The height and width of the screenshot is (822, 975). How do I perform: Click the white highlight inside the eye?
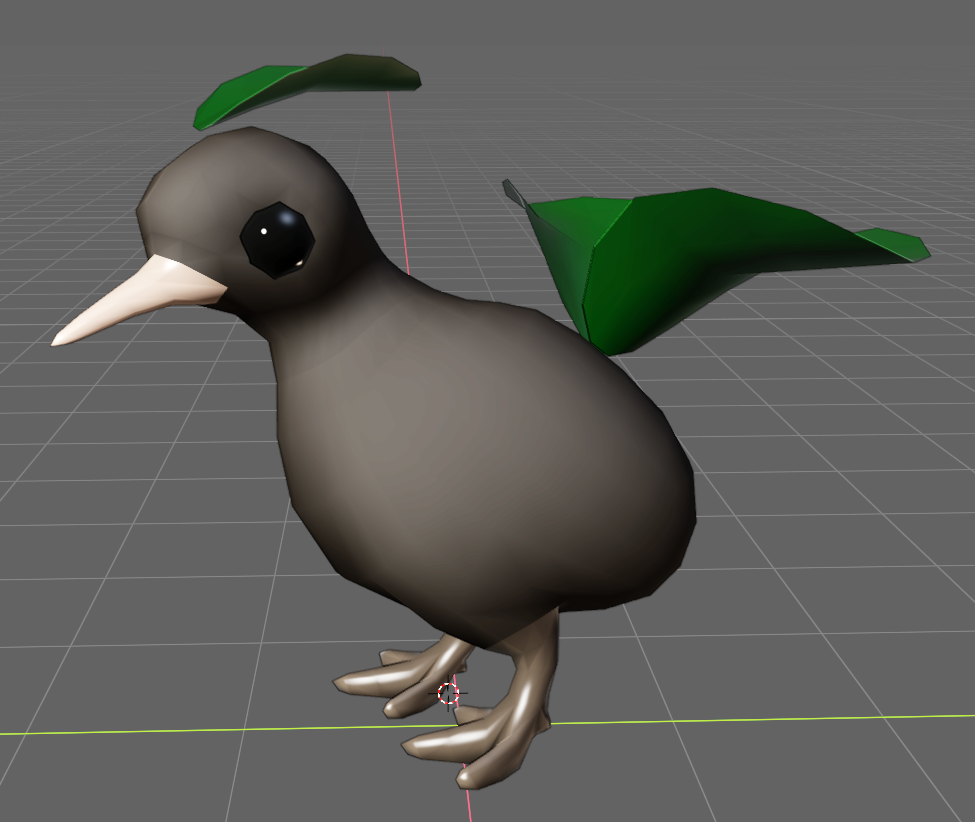[264, 232]
